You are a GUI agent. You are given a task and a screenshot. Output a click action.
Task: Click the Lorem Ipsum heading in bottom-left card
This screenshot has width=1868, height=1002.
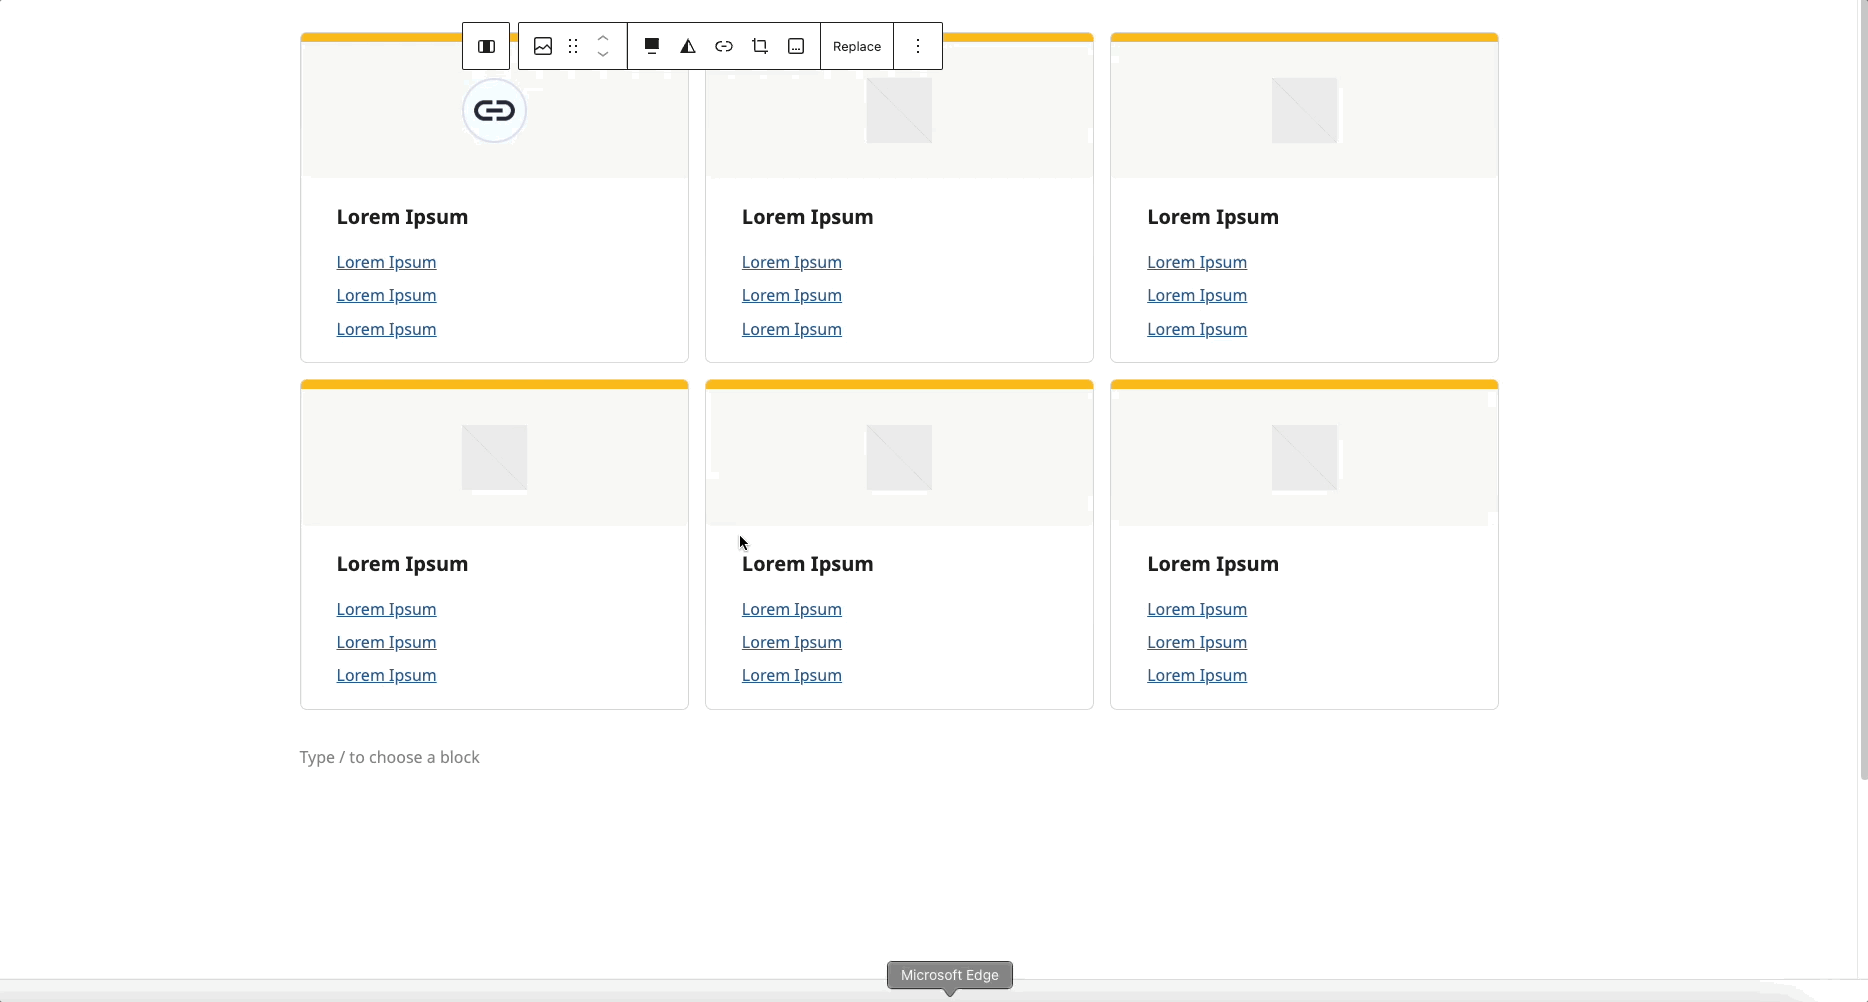pos(402,564)
